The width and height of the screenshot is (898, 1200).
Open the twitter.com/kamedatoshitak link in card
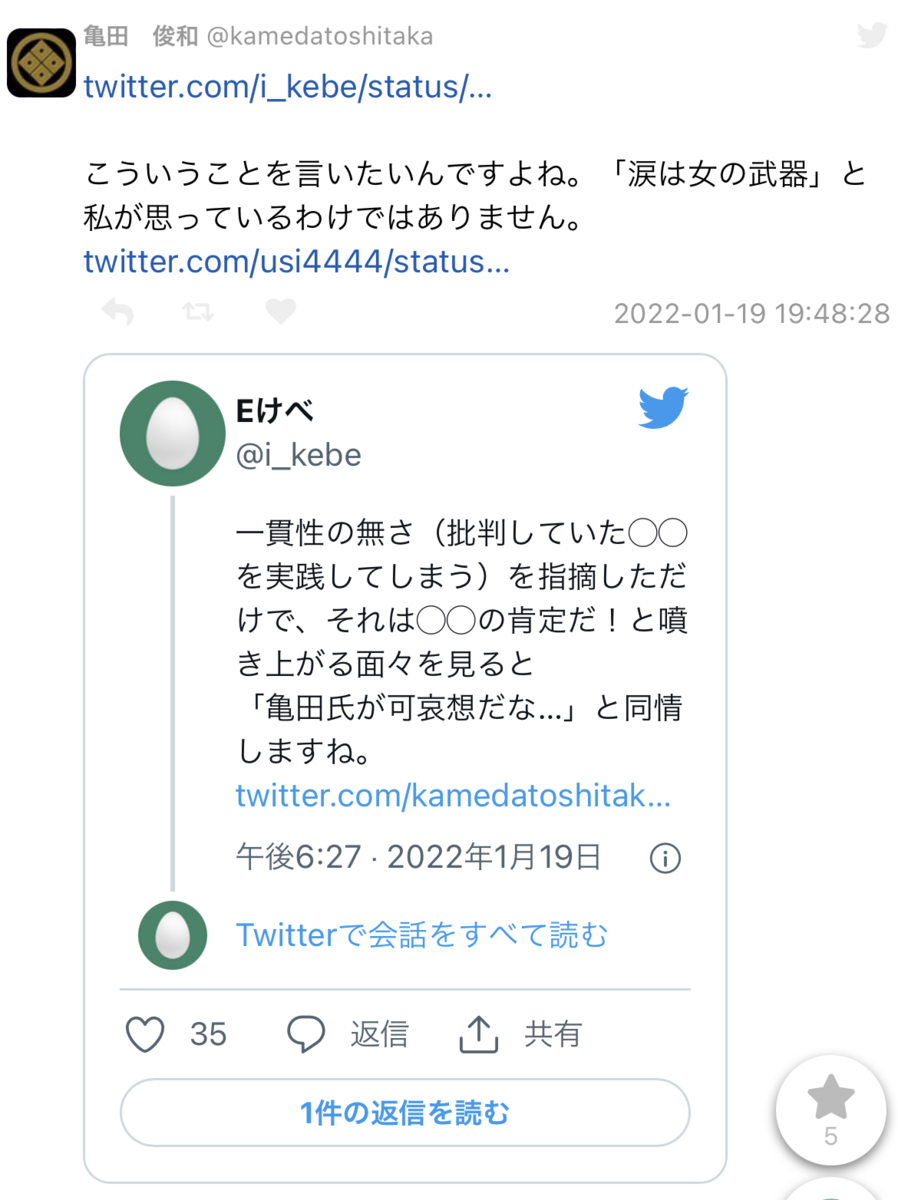coord(453,797)
